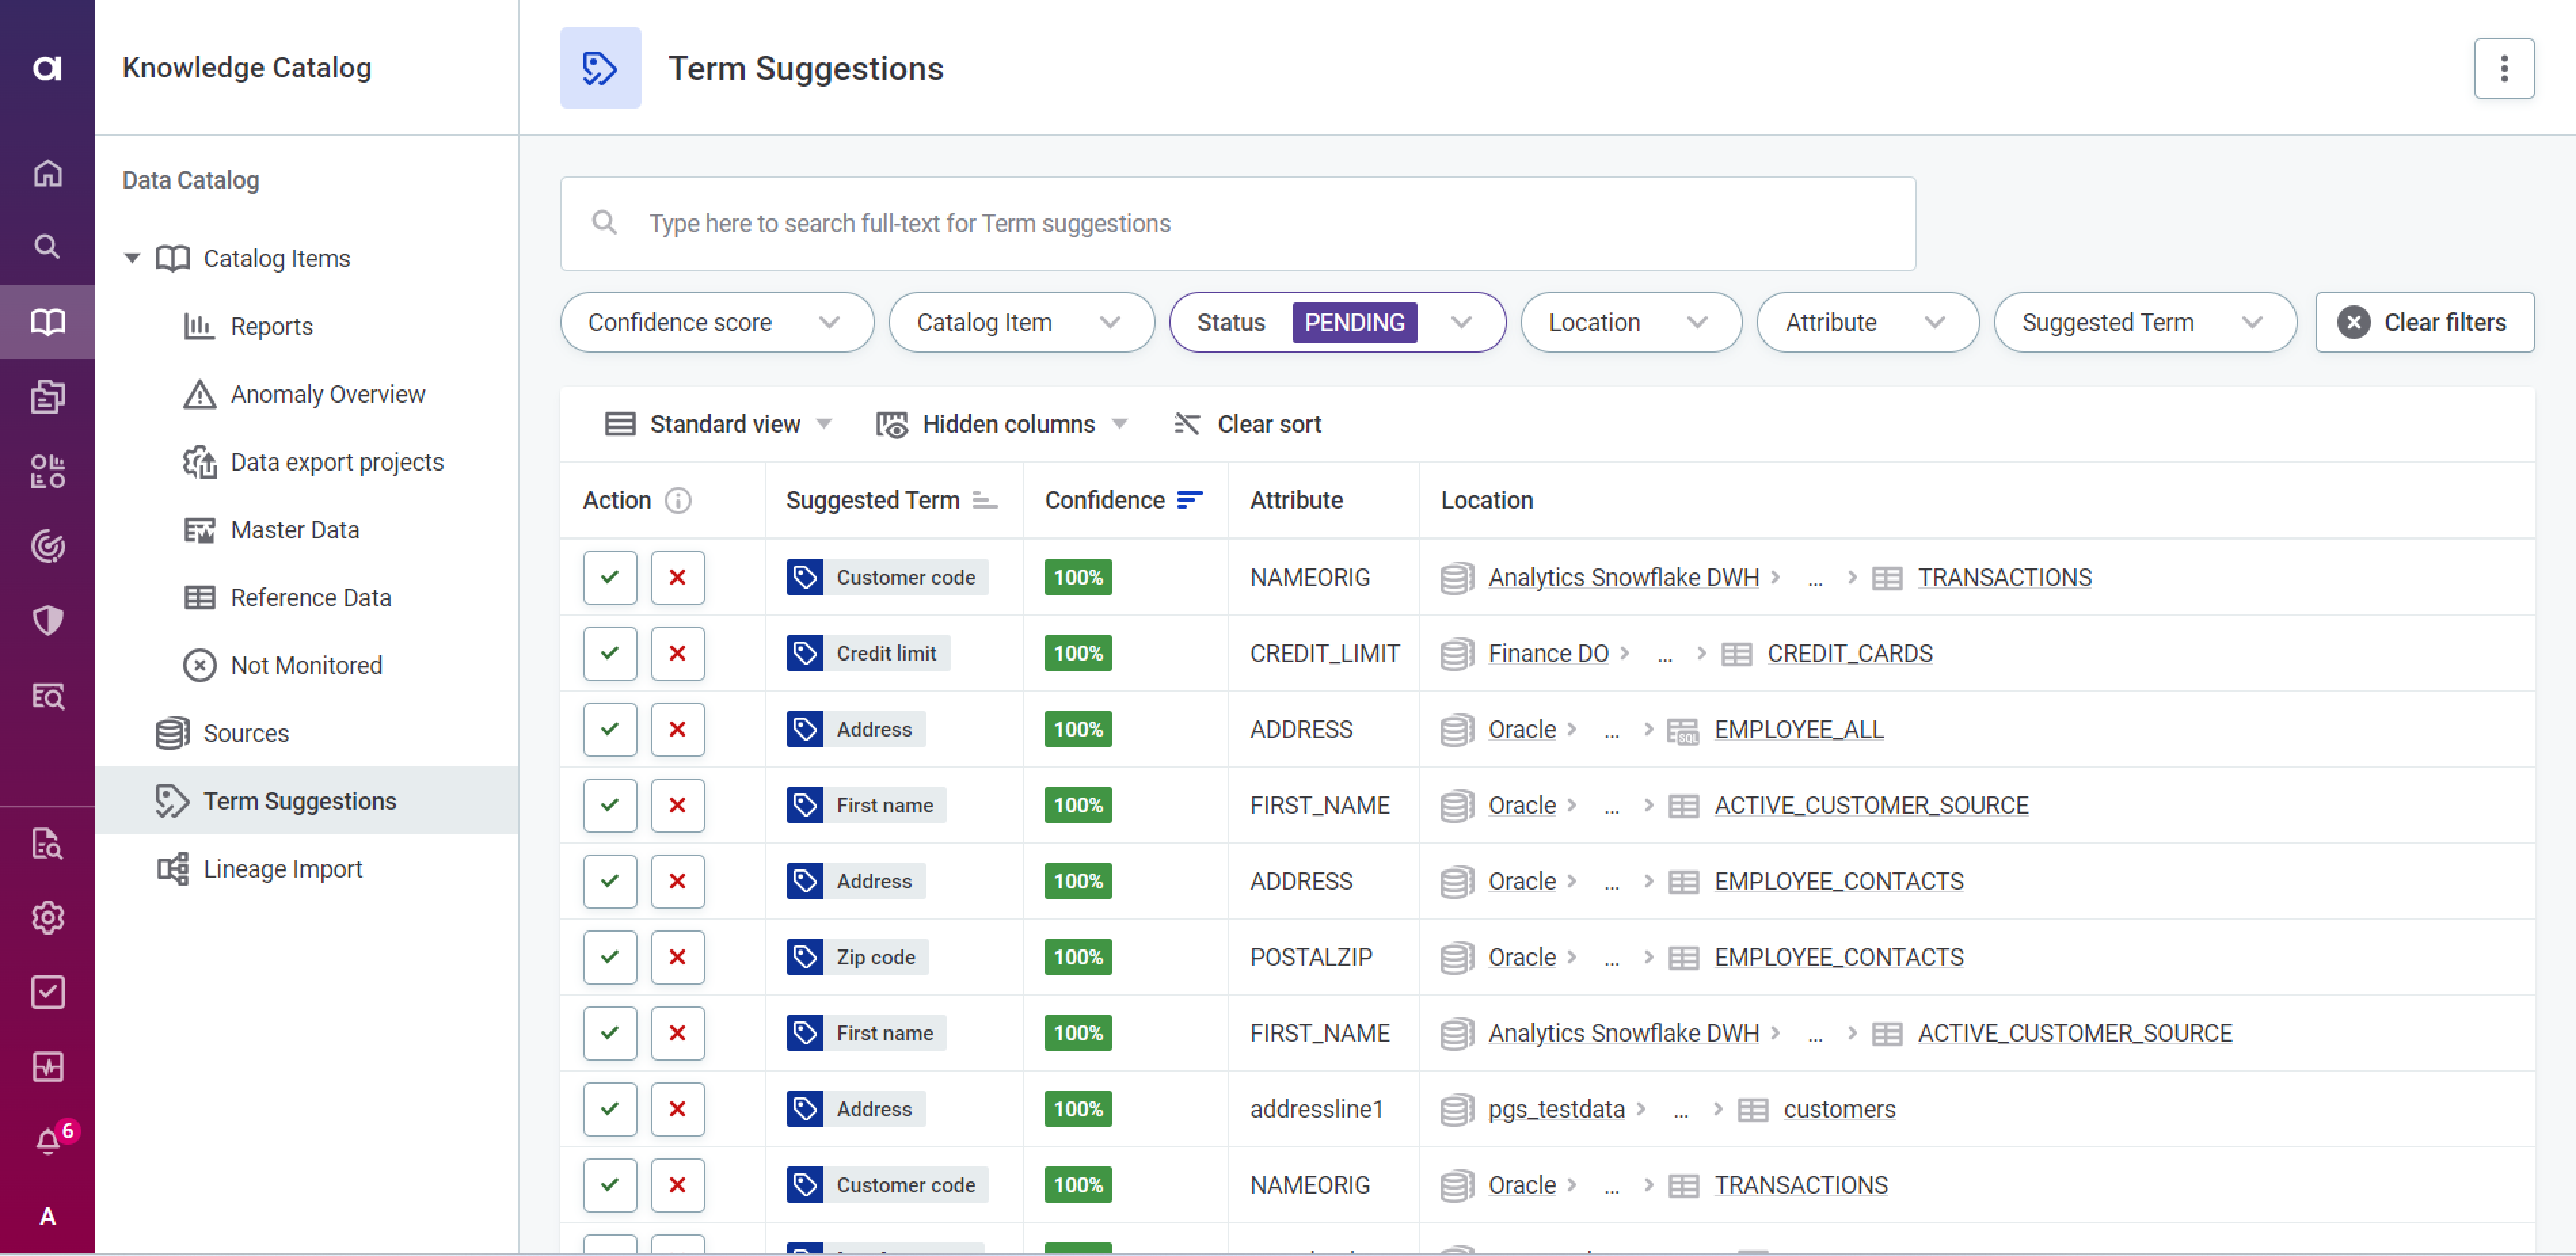Reject the Zip code suggestion
The width and height of the screenshot is (2576, 1256).
[677, 957]
